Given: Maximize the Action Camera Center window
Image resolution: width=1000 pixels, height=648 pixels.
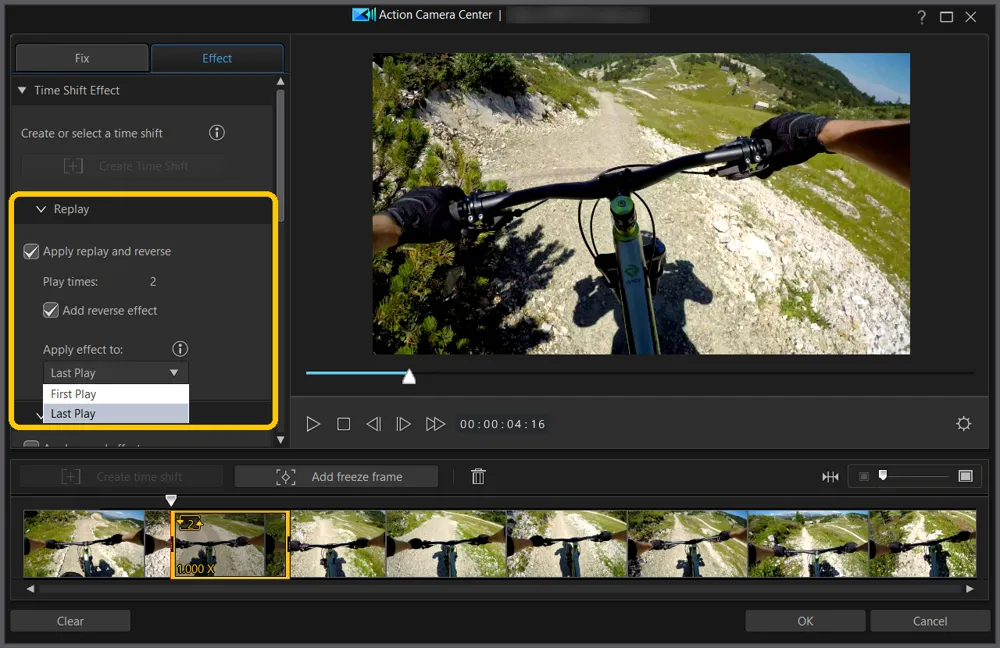Looking at the screenshot, I should (946, 17).
